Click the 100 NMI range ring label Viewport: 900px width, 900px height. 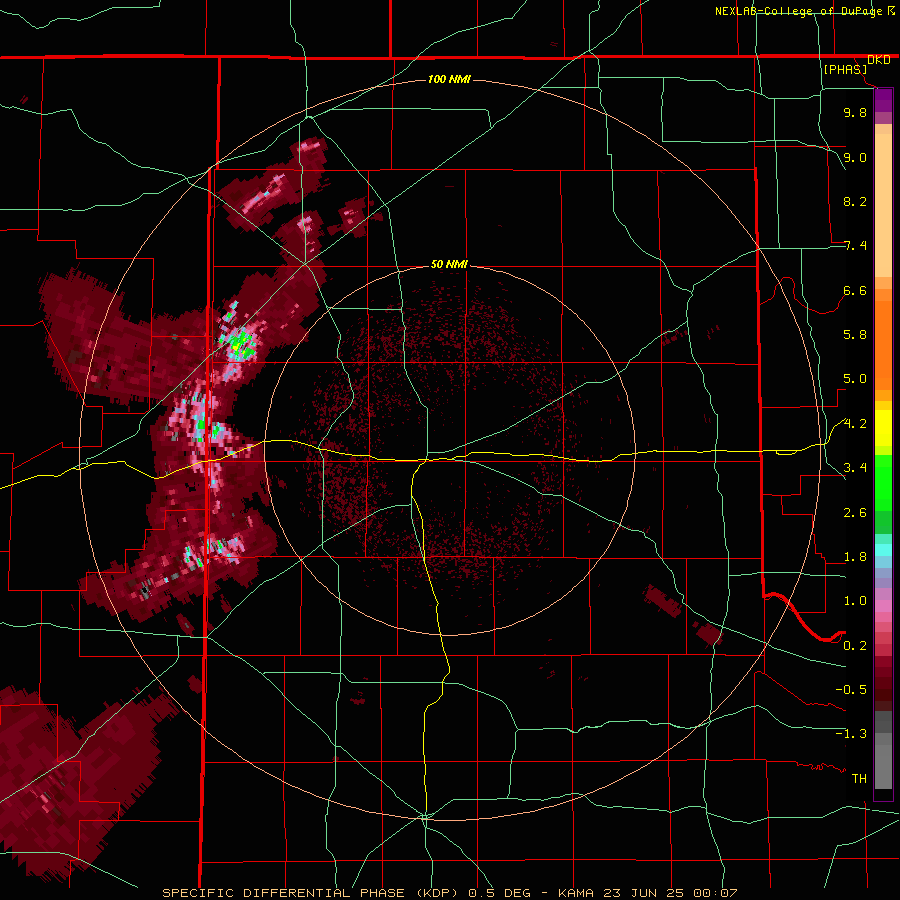click(x=449, y=79)
